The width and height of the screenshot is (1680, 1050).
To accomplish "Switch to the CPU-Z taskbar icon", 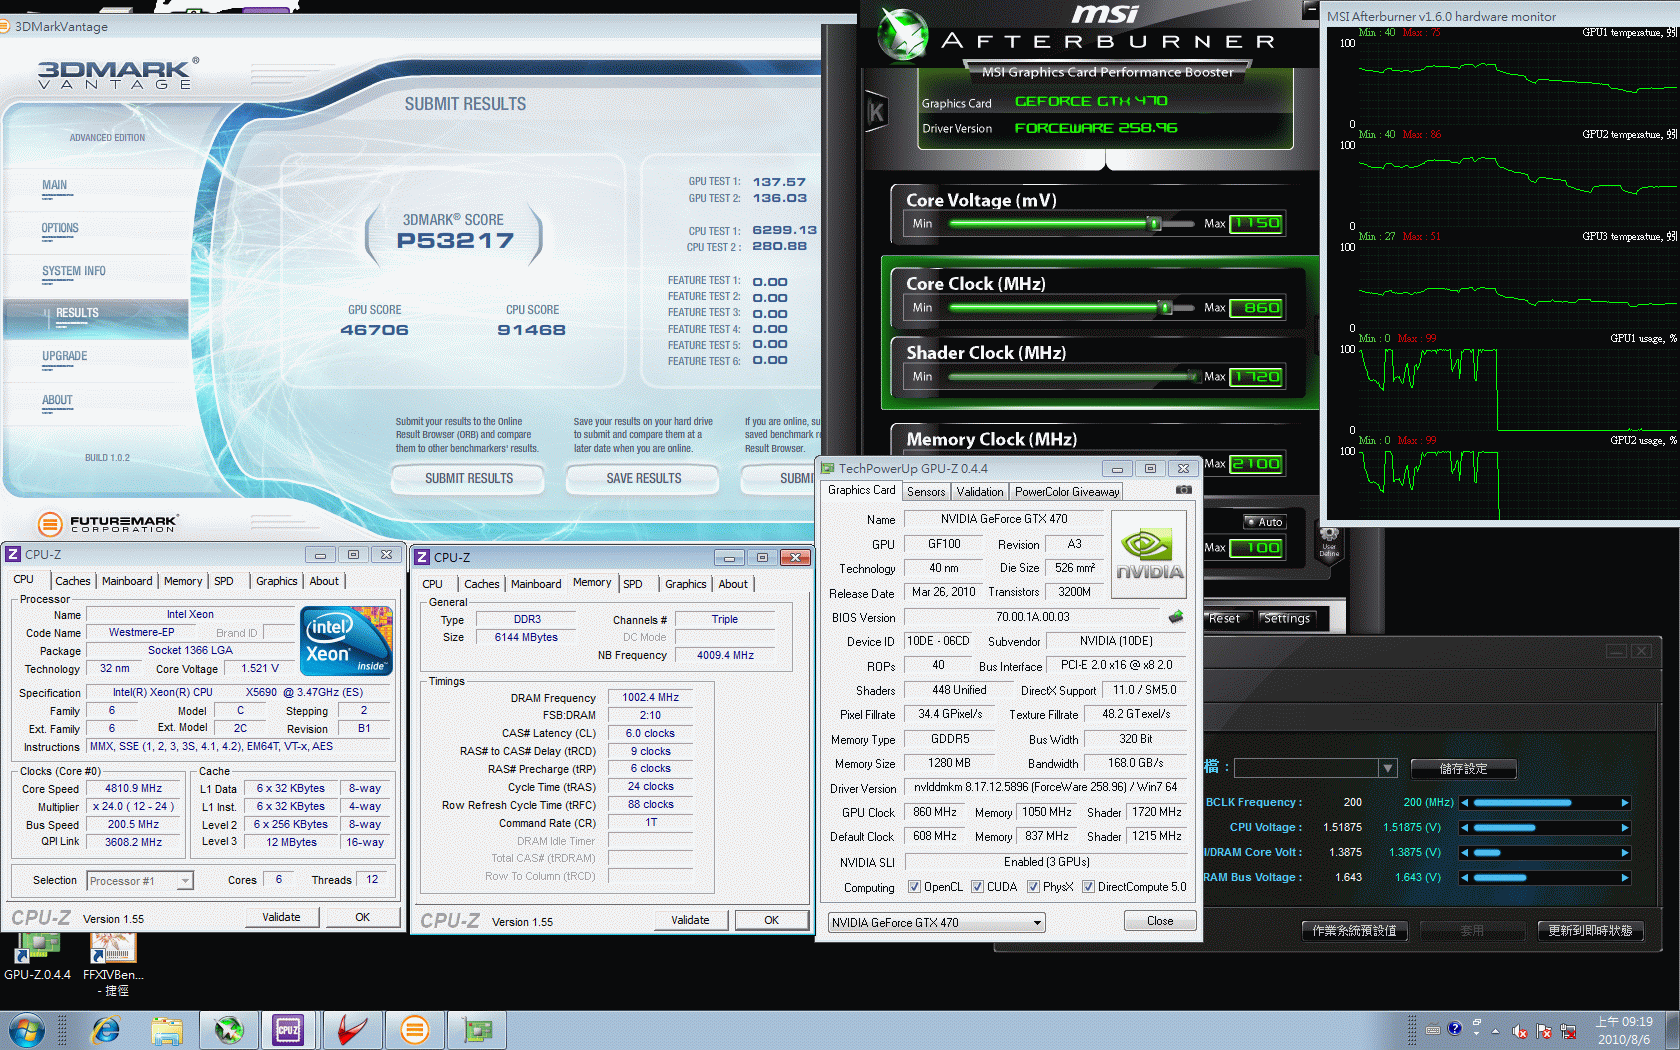I will point(289,1030).
